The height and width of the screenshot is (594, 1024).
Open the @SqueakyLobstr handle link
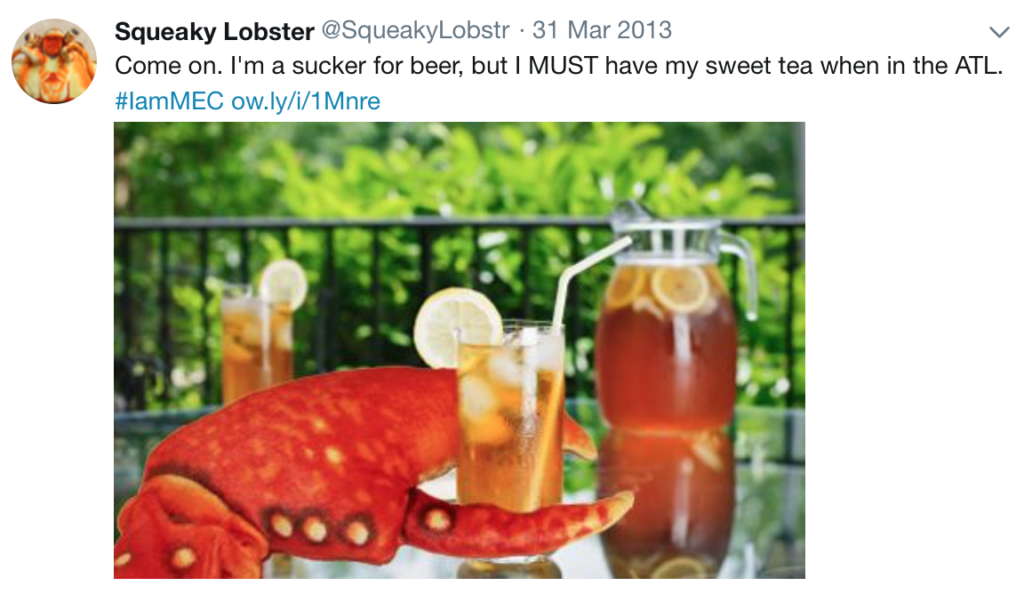tap(418, 31)
